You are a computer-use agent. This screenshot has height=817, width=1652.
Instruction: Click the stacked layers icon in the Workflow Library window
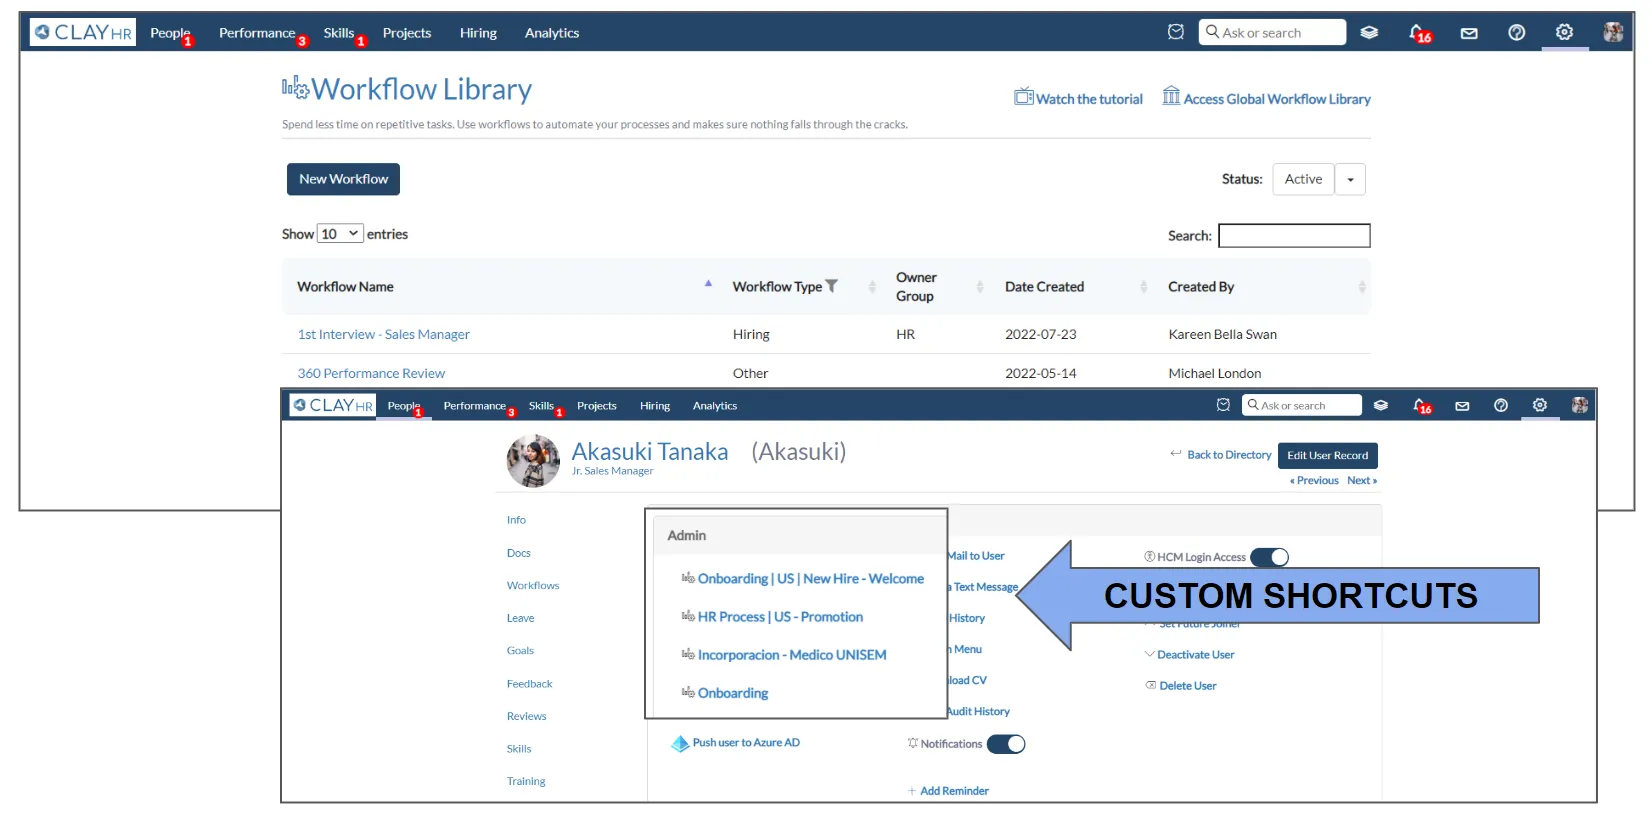pyautogui.click(x=1370, y=33)
